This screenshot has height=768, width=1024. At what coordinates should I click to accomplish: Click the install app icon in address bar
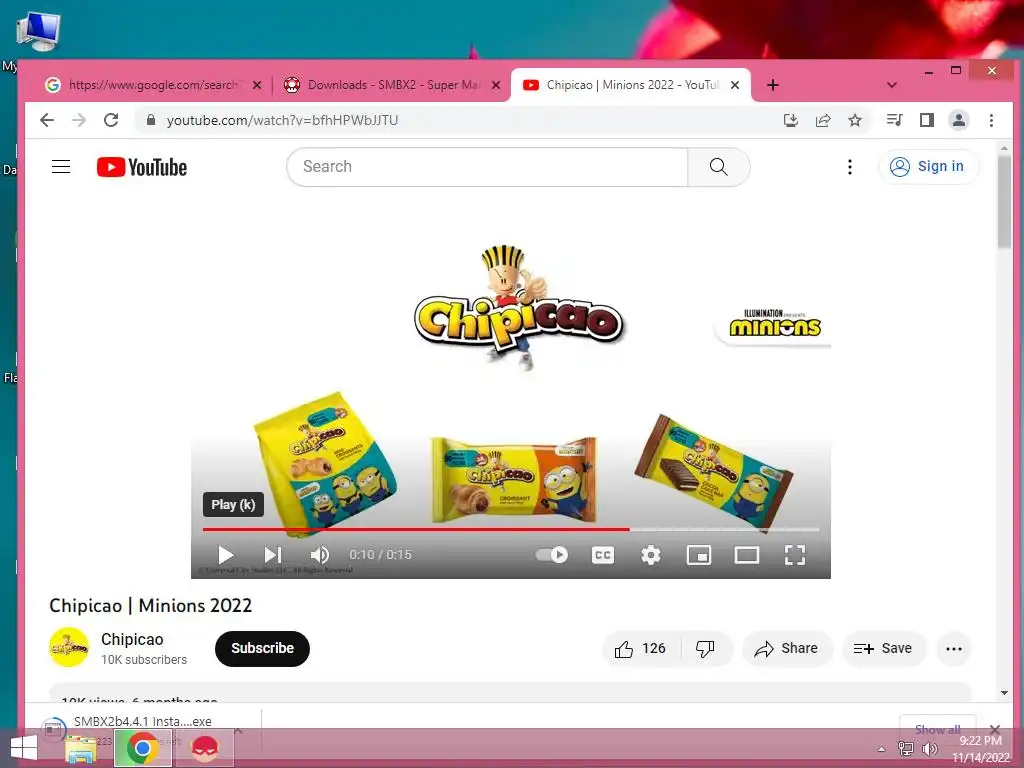(x=791, y=120)
